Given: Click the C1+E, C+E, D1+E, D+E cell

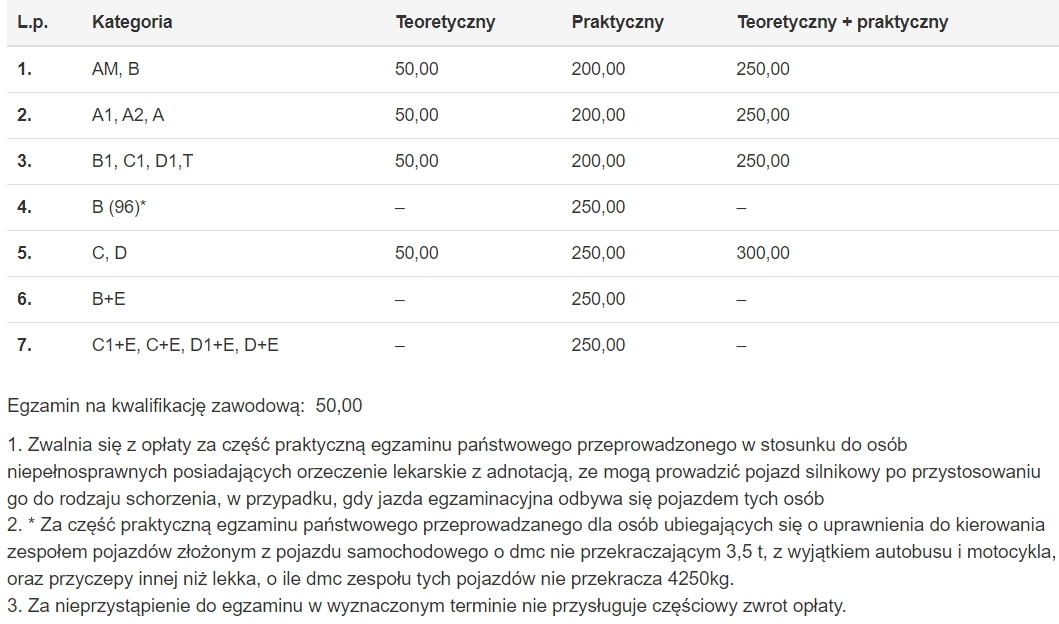Looking at the screenshot, I should (185, 344).
